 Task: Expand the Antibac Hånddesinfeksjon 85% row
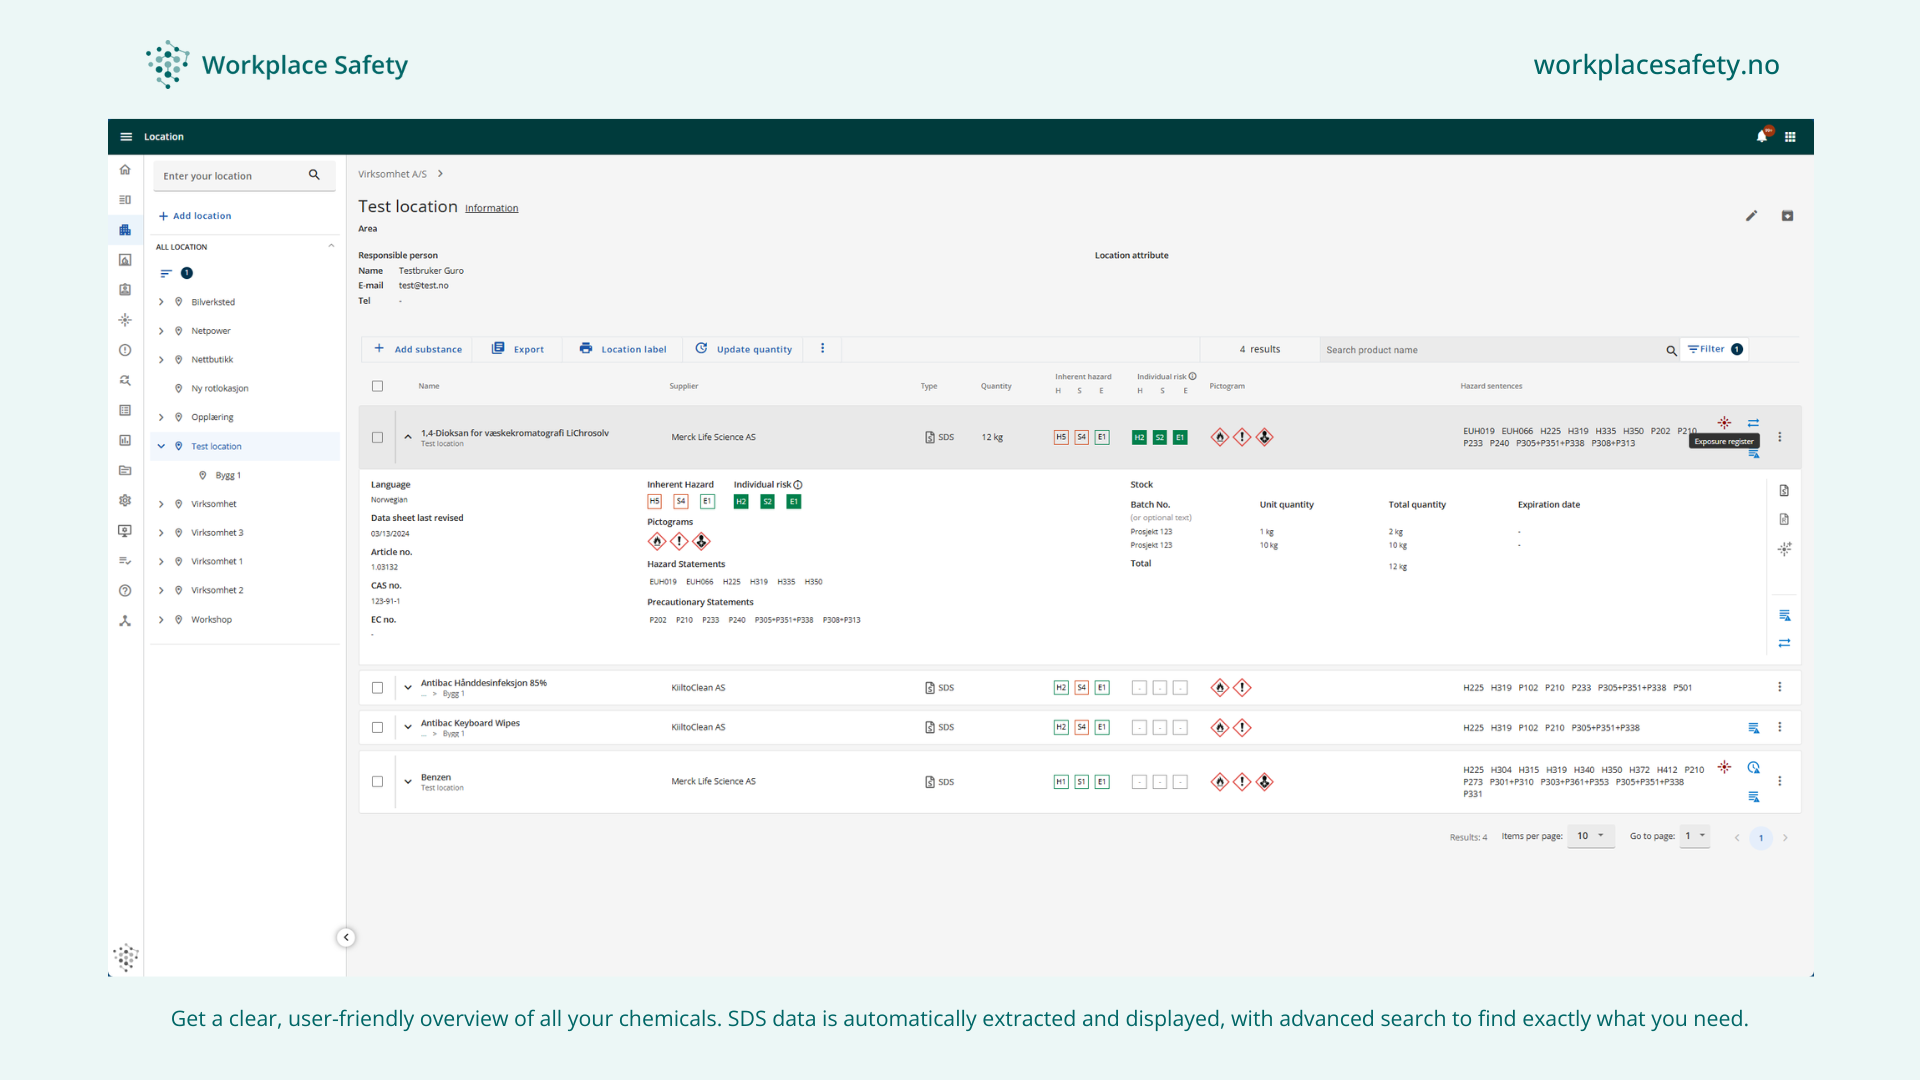tap(408, 688)
